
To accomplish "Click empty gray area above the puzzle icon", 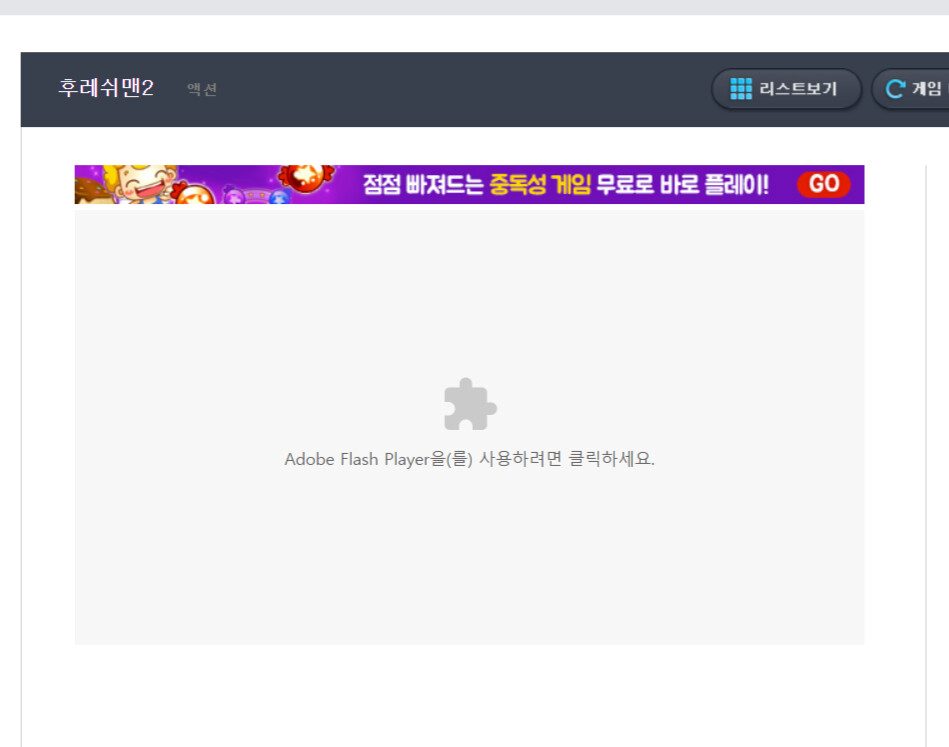I will [469, 290].
